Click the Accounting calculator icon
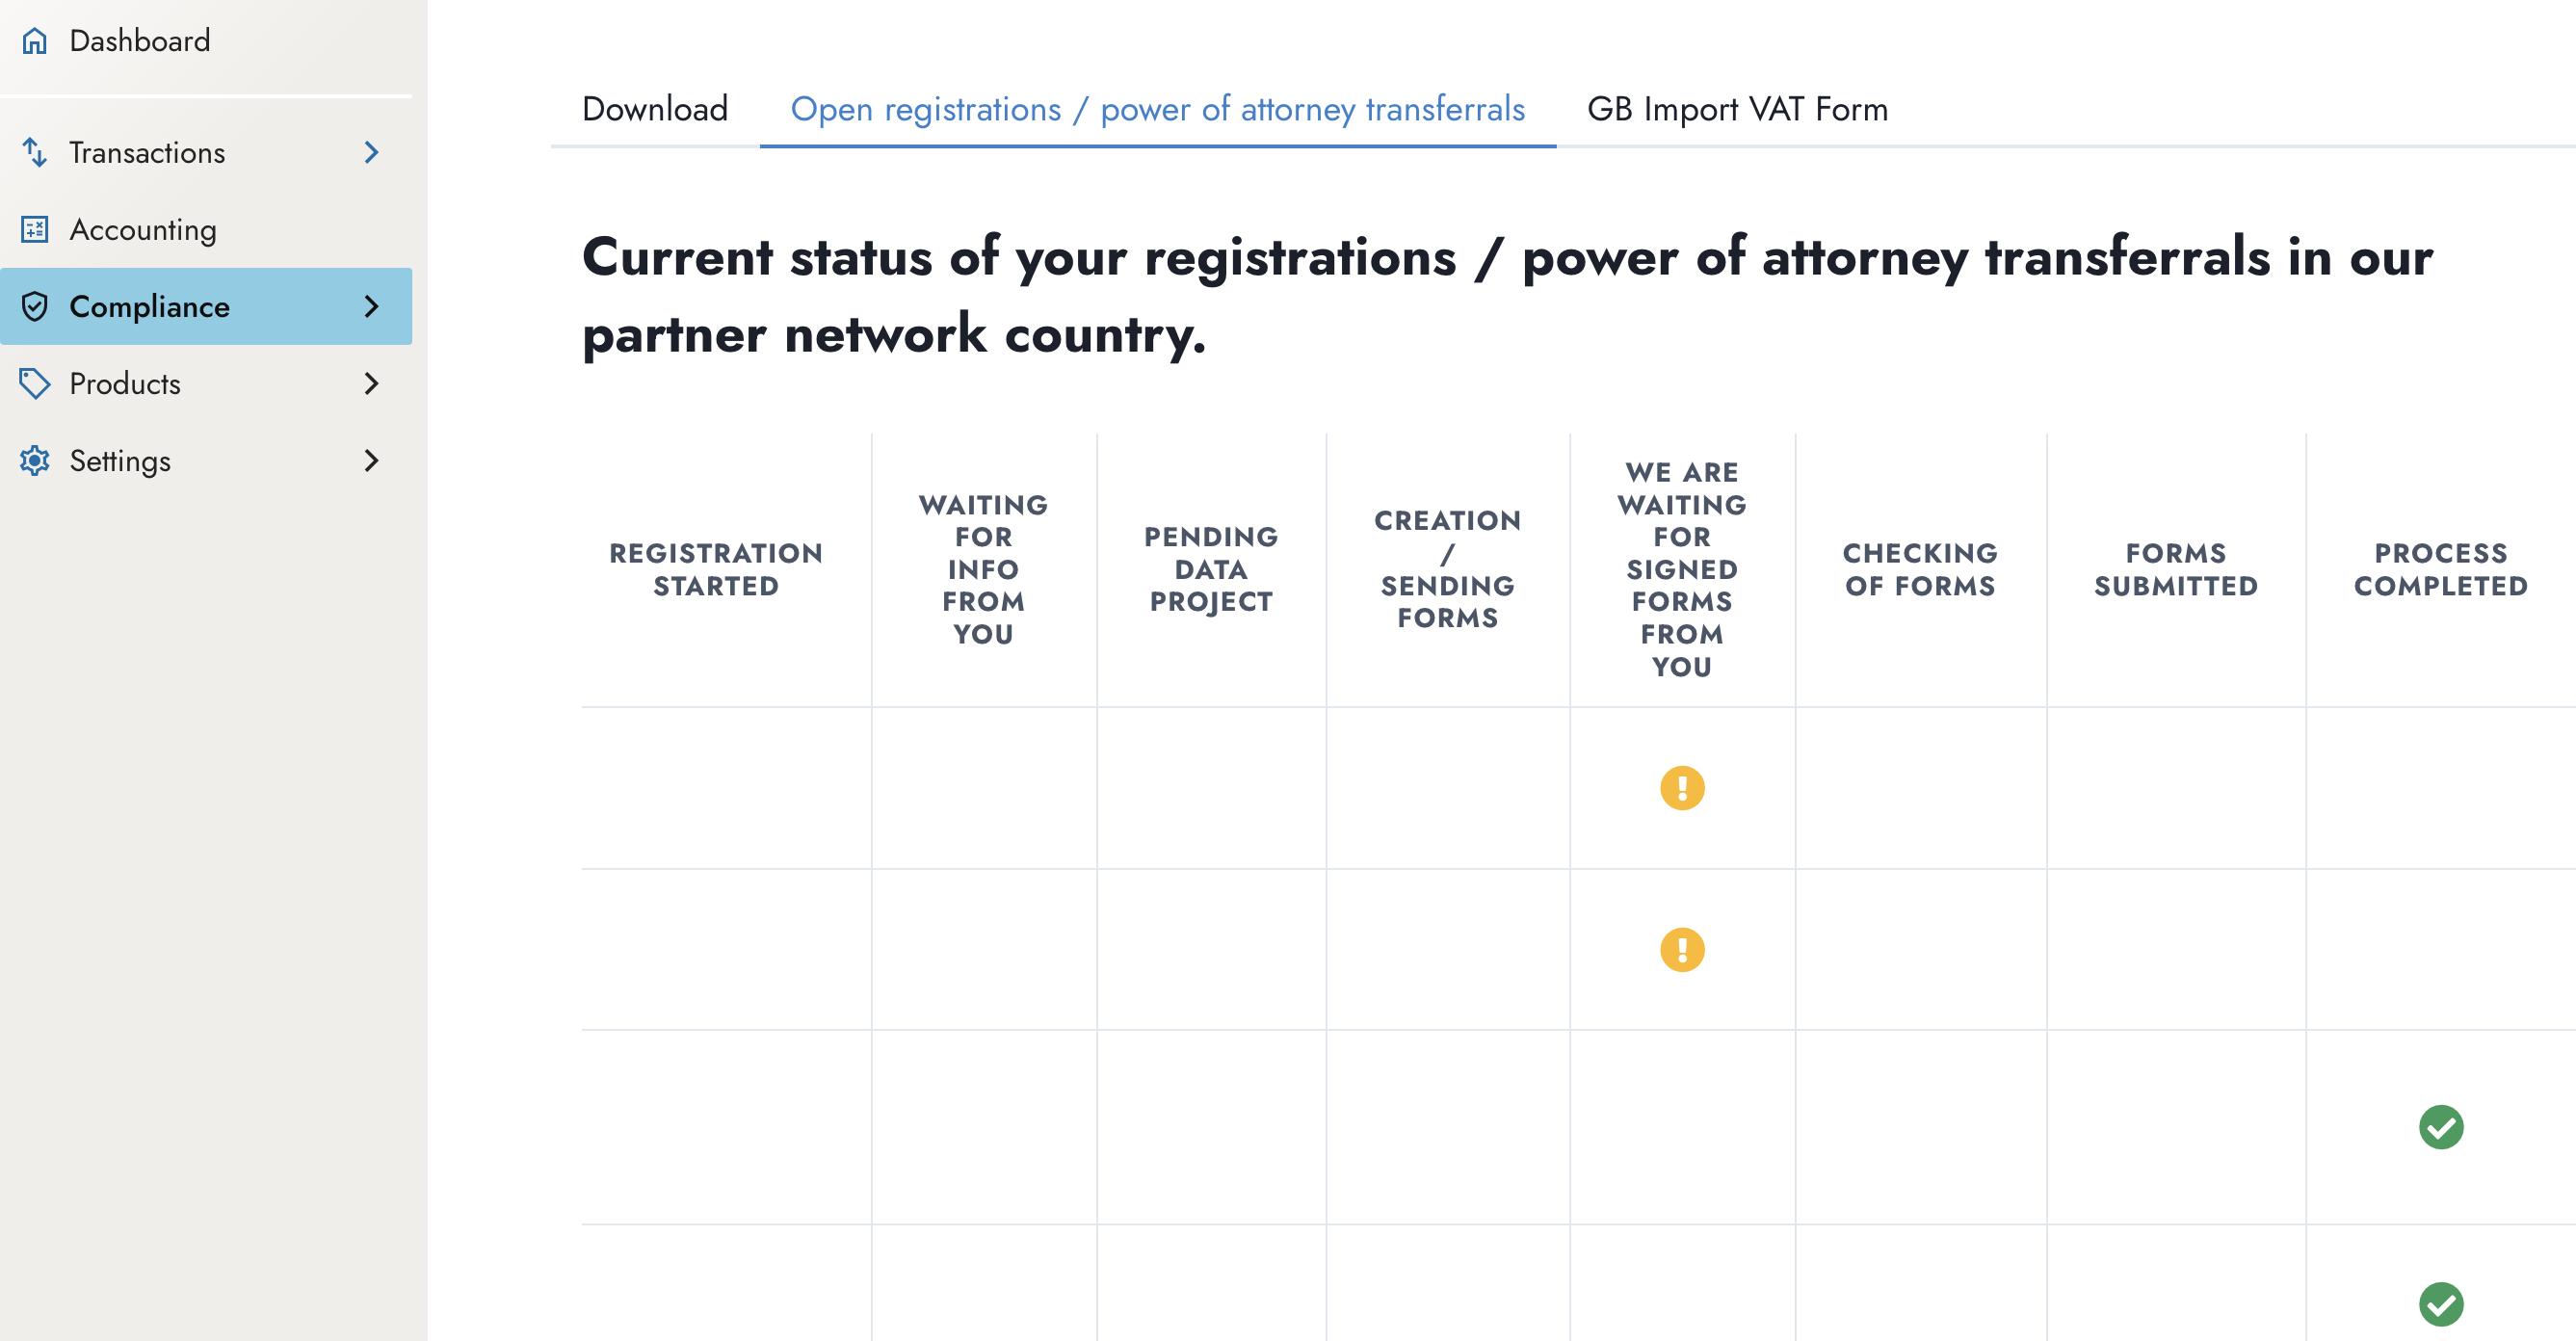Screen dimensions: 2576x1341 (35, 230)
